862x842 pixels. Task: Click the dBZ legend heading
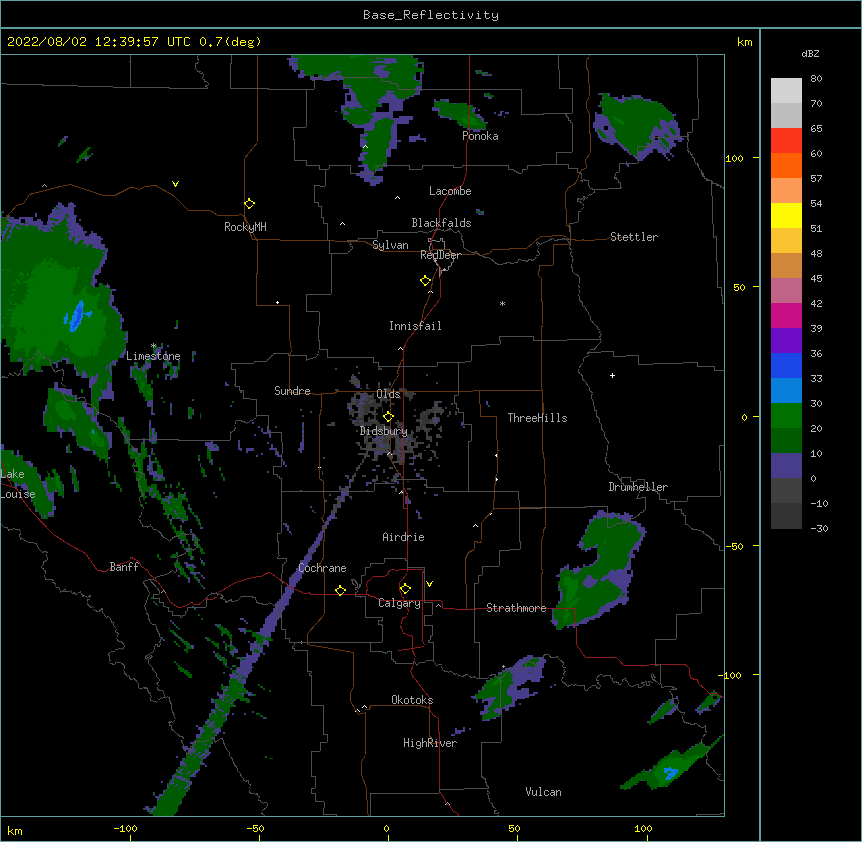(x=810, y=54)
